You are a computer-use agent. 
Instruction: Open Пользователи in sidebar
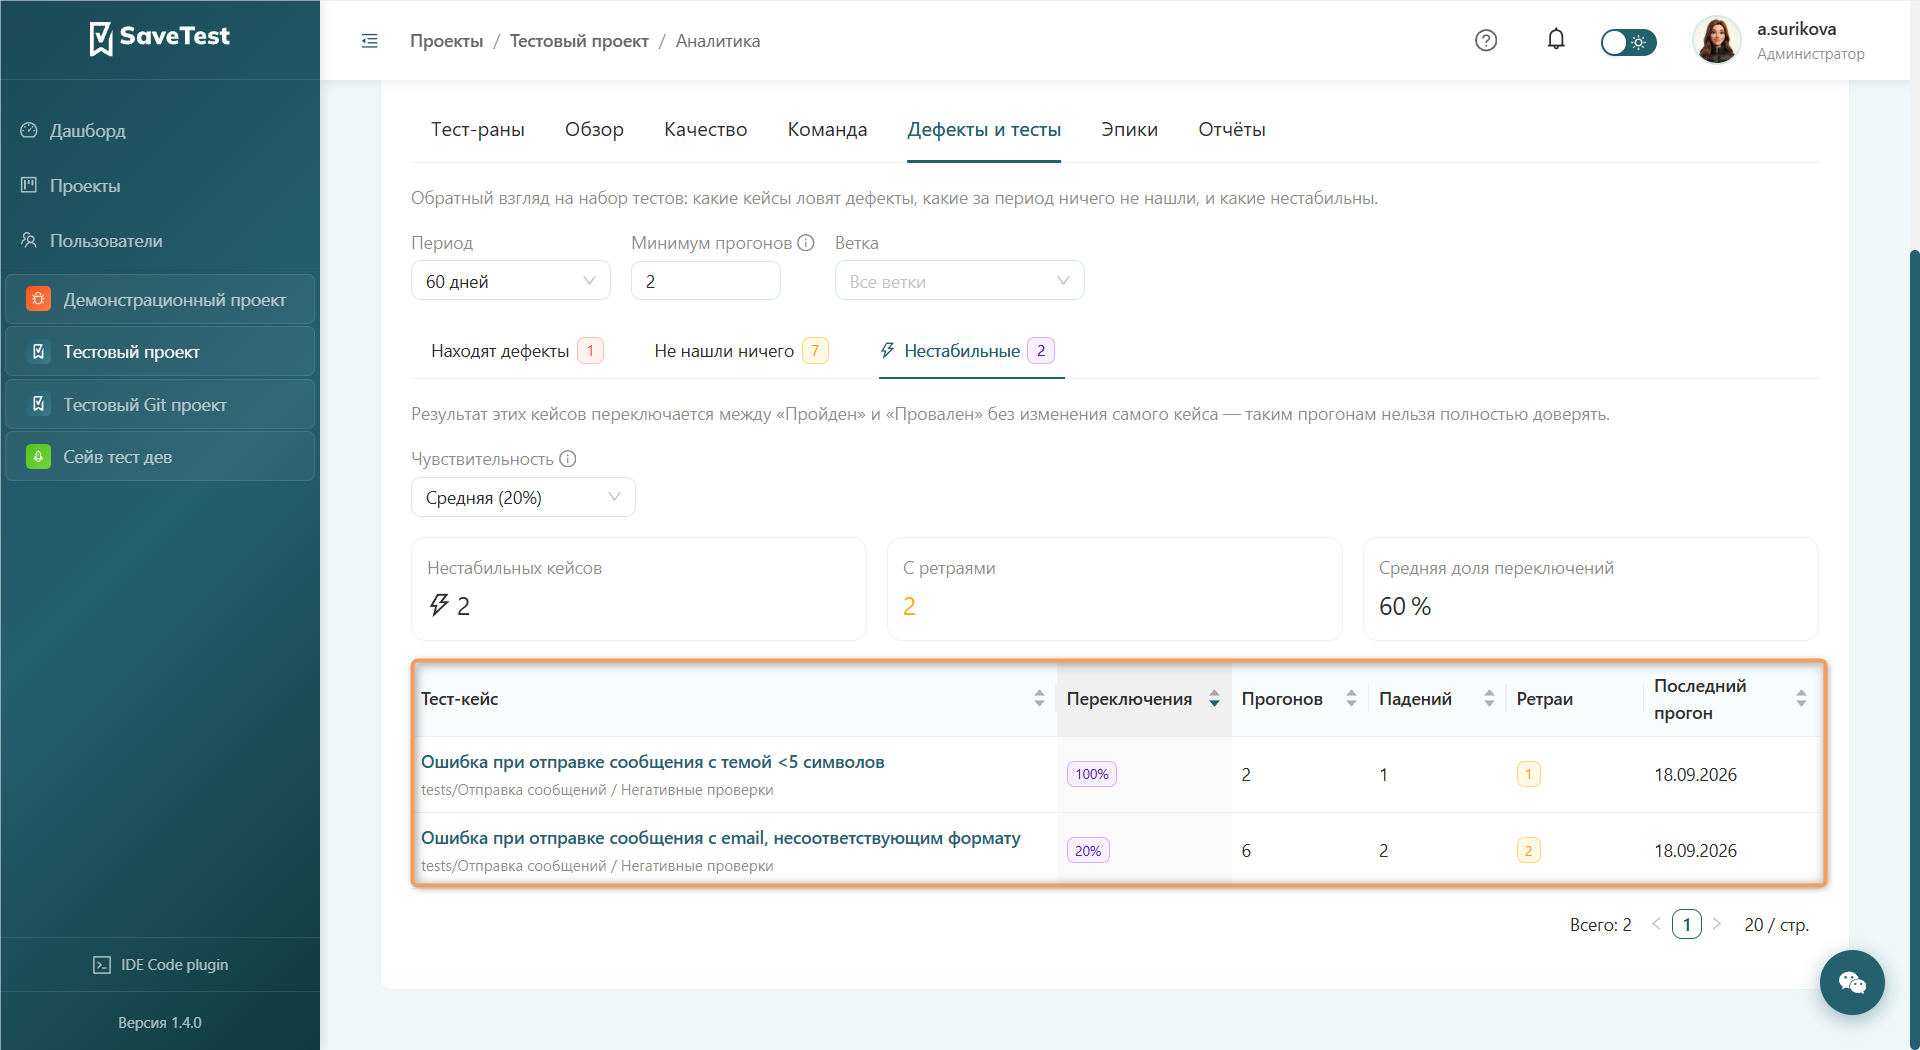click(x=106, y=241)
